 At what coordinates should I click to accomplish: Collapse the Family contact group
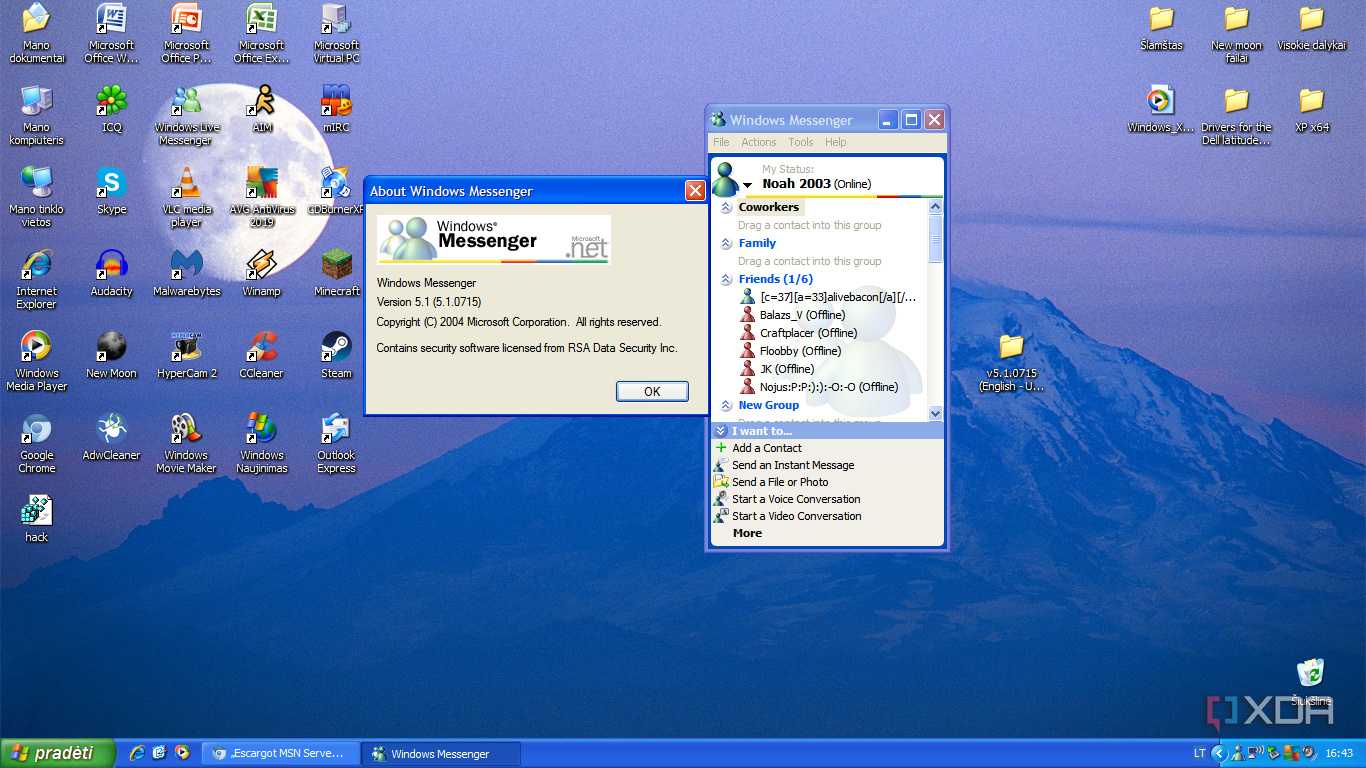pos(726,244)
